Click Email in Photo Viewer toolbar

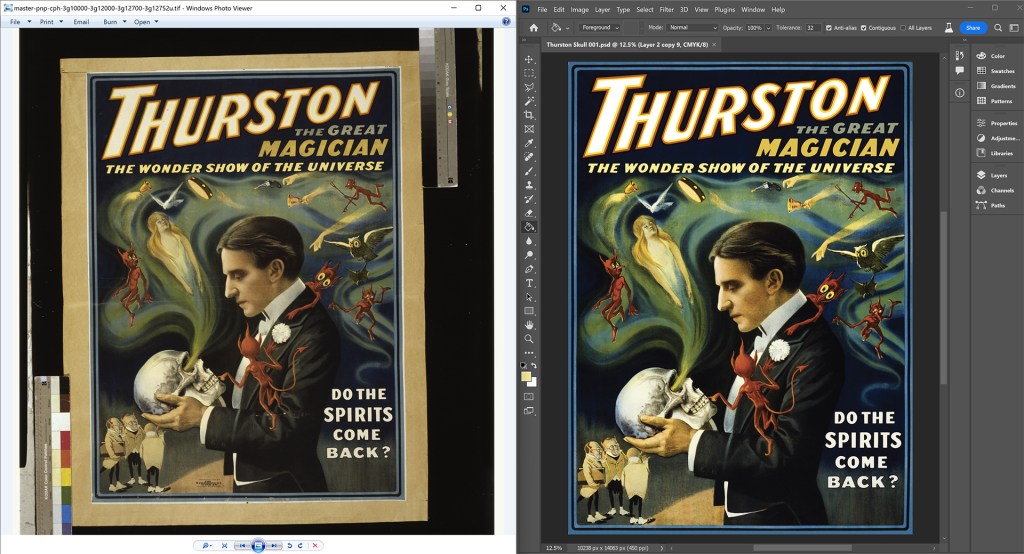tap(81, 21)
